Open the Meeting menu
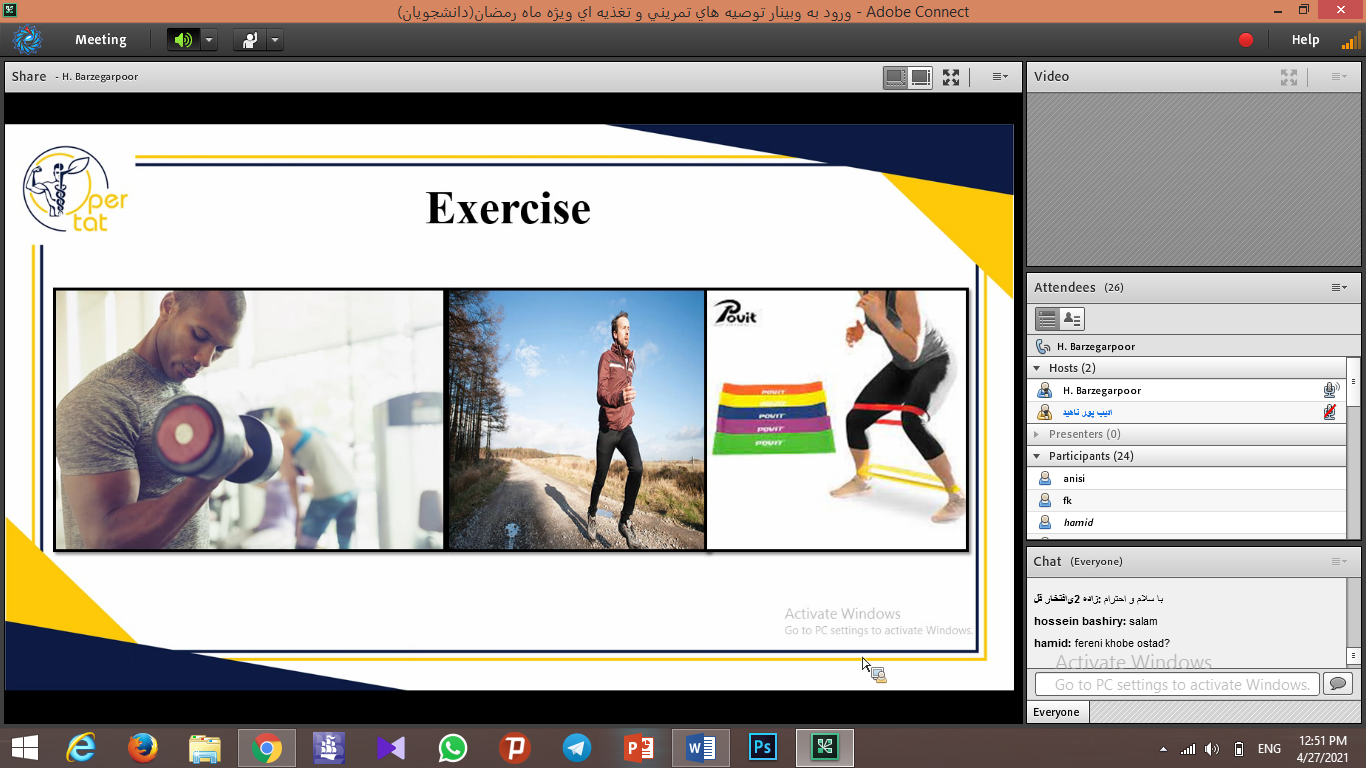This screenshot has height=768, width=1366. [x=100, y=40]
